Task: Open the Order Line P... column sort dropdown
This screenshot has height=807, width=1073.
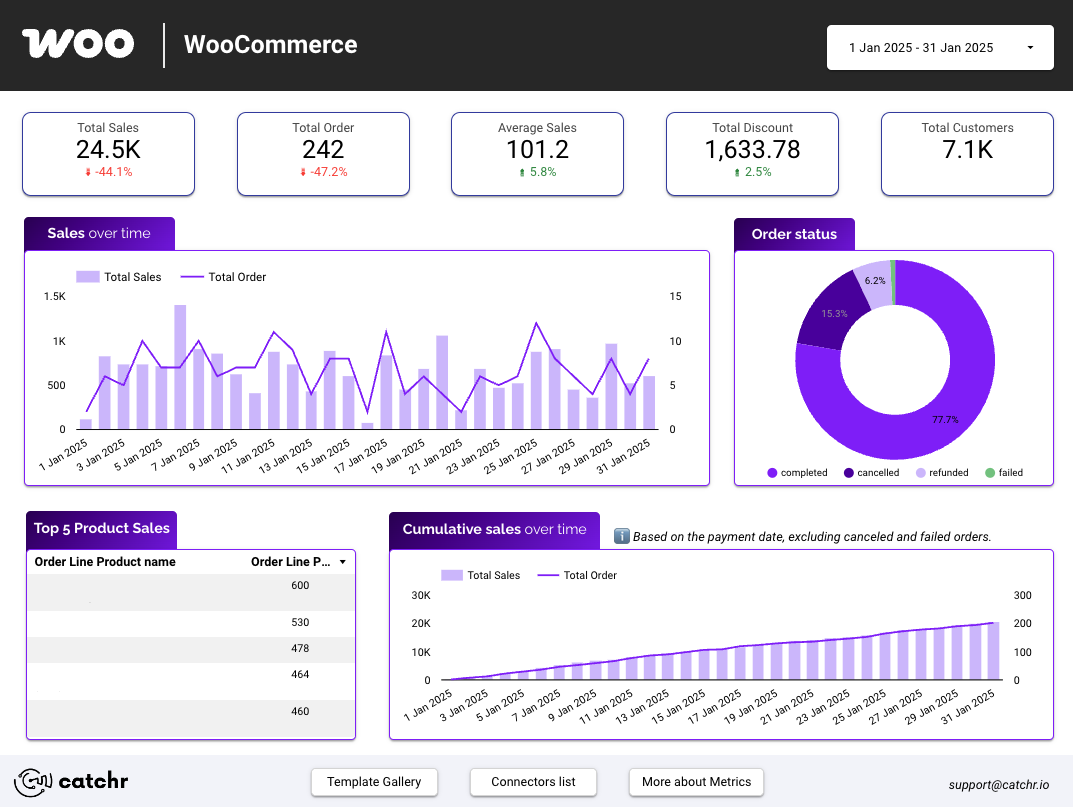Action: (343, 562)
